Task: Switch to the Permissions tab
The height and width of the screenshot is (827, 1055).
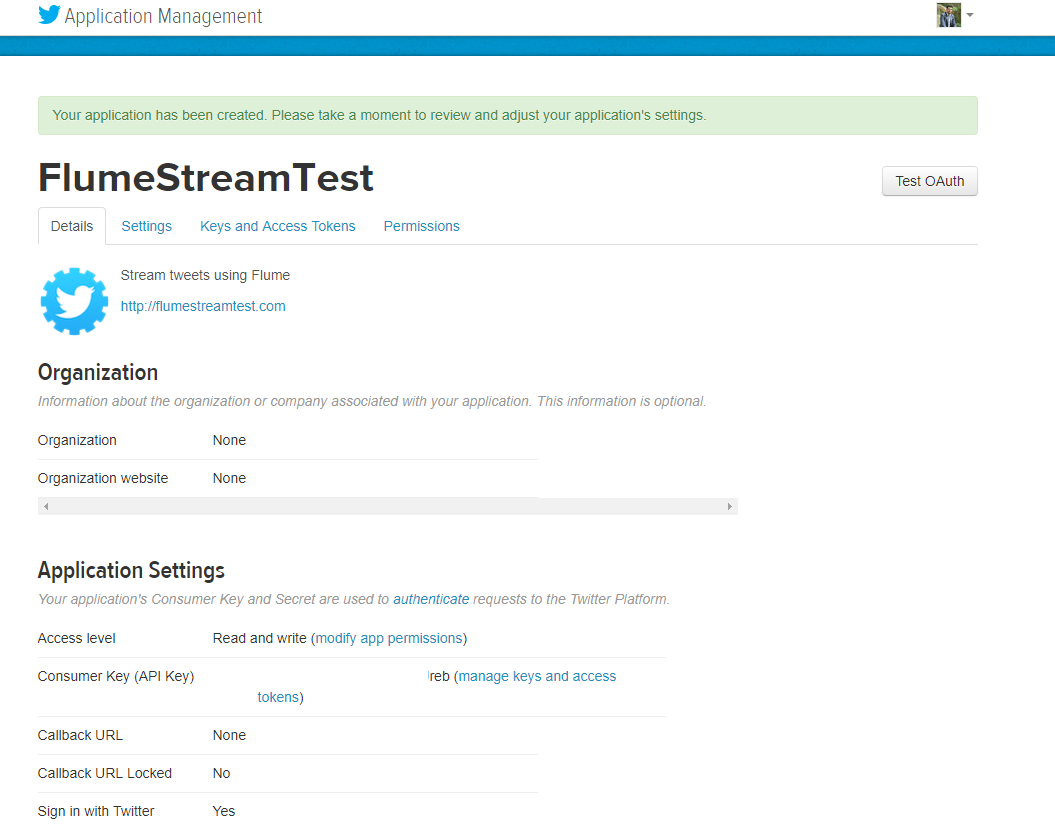Action: click(x=421, y=226)
